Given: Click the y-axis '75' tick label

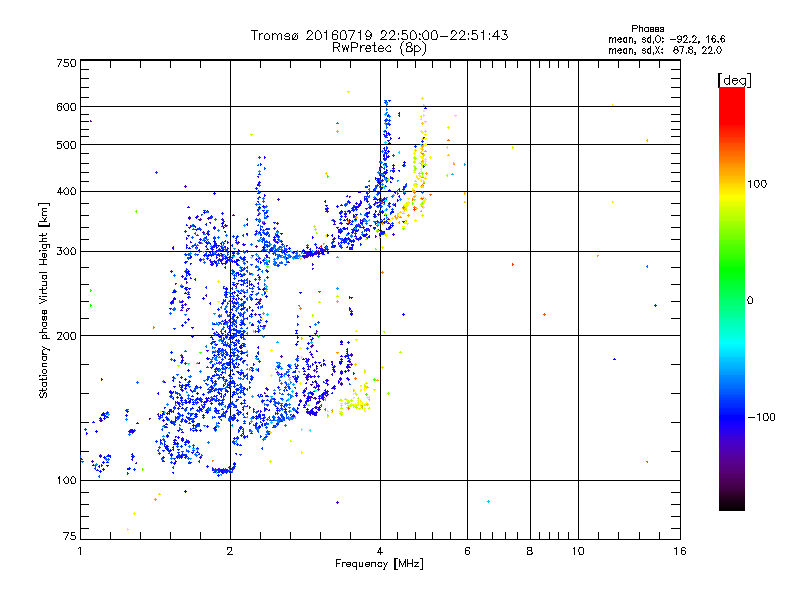Looking at the screenshot, I should [x=70, y=536].
